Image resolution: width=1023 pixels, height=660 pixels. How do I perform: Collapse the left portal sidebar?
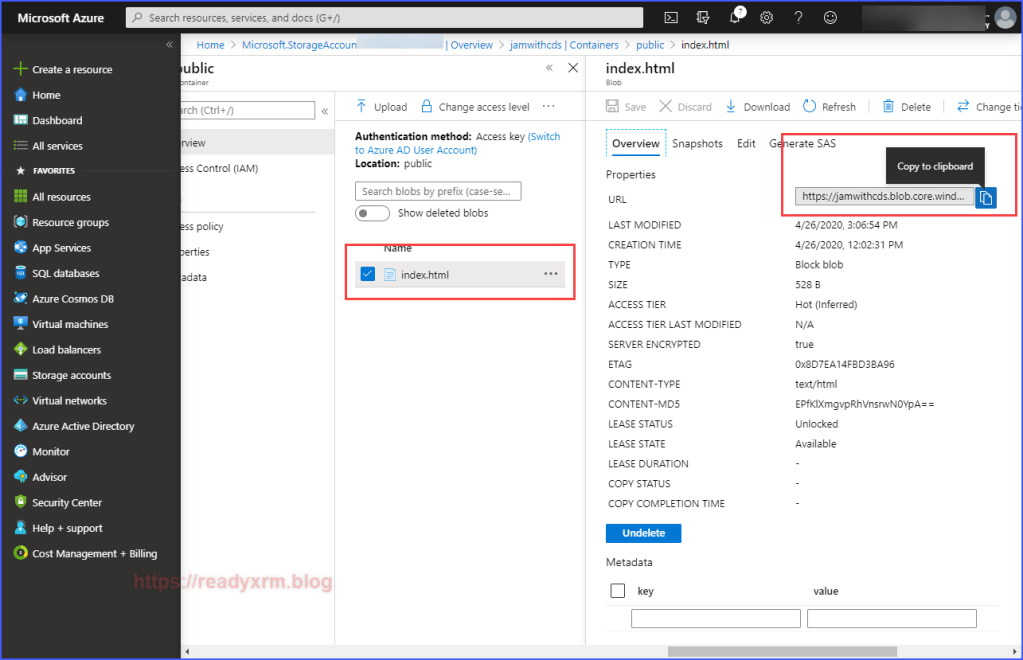pyautogui.click(x=169, y=45)
